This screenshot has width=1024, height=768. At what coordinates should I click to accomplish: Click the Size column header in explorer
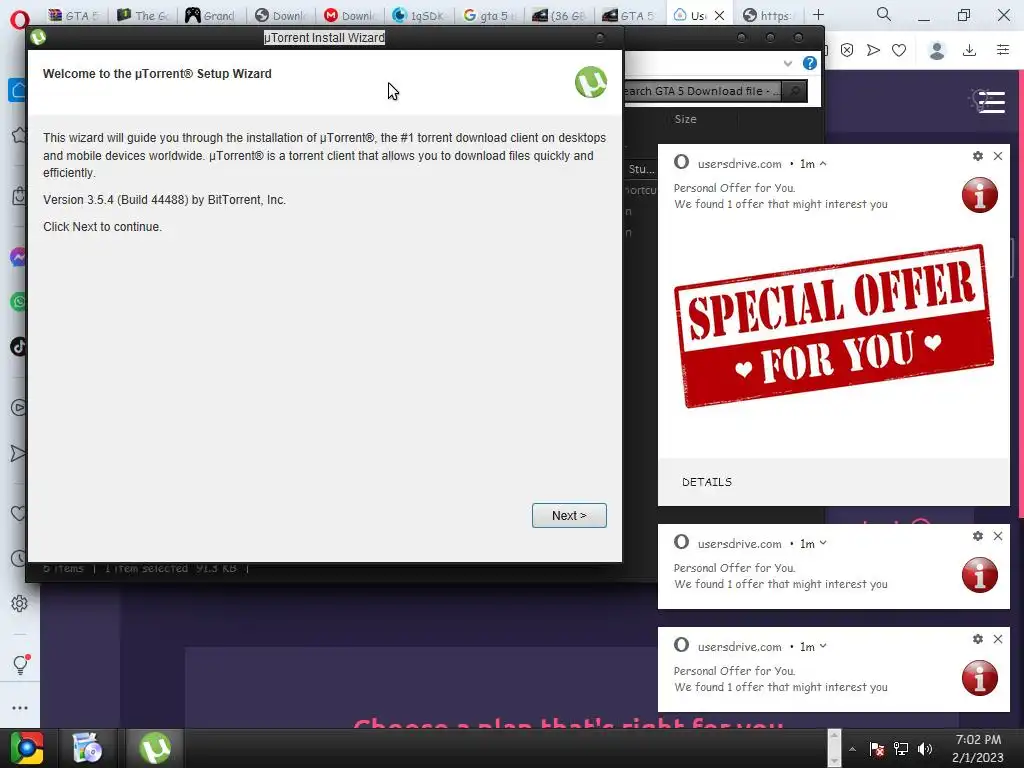point(685,119)
